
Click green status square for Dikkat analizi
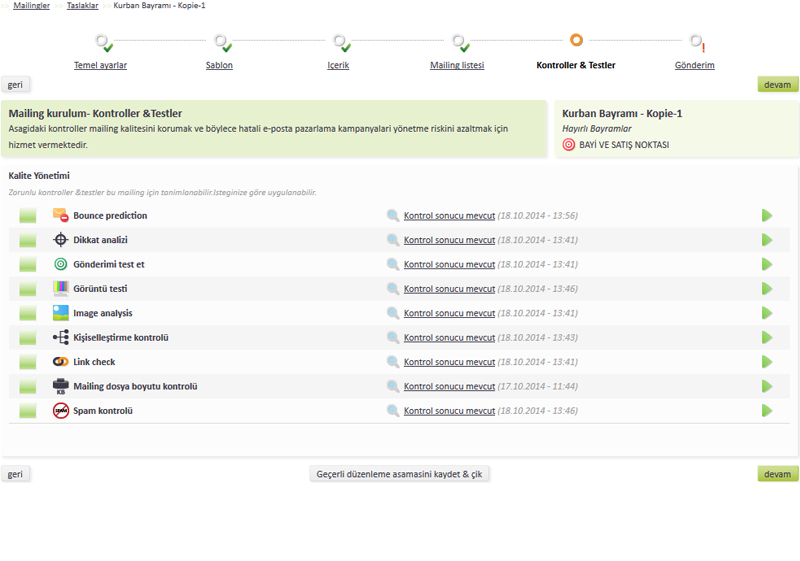tap(27, 240)
